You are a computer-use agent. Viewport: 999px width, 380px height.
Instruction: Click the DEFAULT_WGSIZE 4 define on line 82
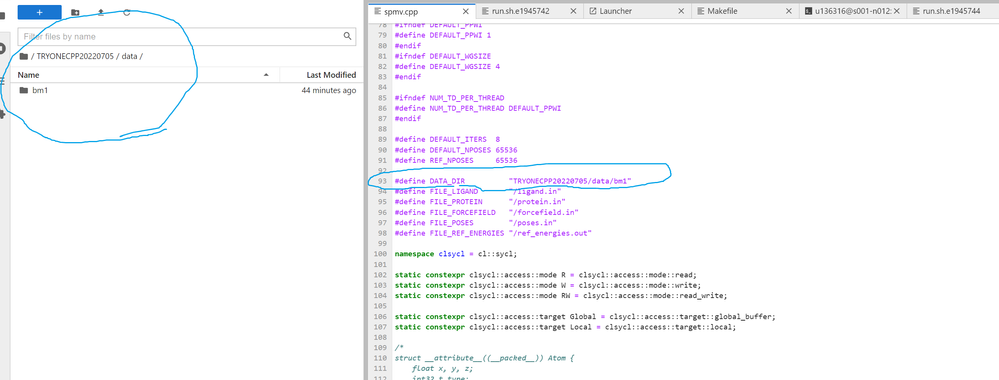coord(447,66)
